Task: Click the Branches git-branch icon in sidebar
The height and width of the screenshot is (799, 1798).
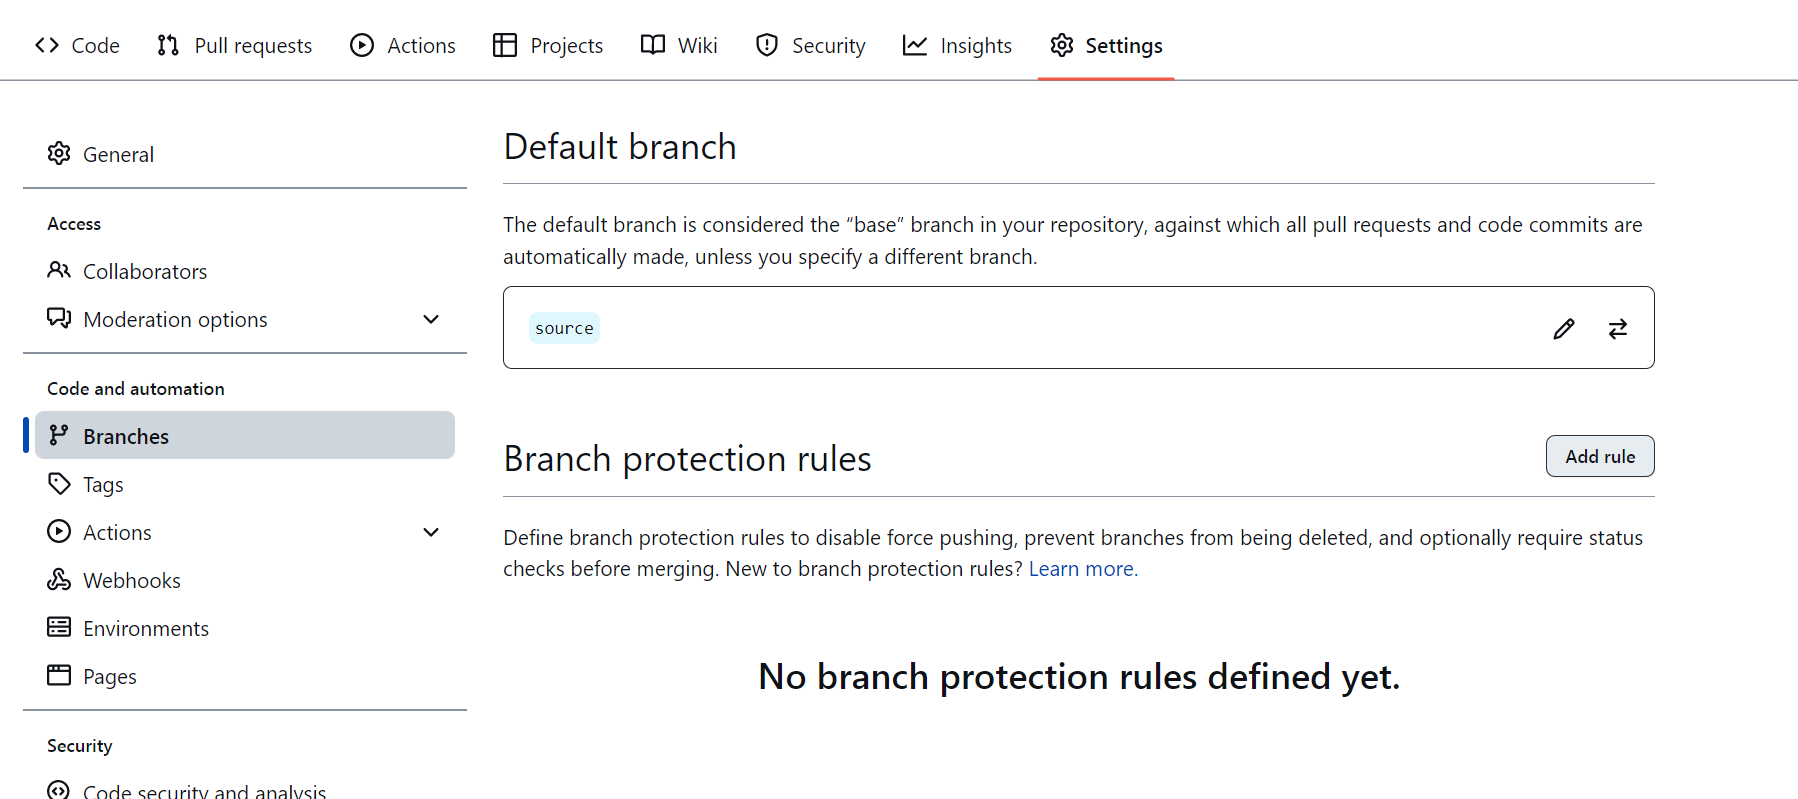Action: (x=59, y=435)
